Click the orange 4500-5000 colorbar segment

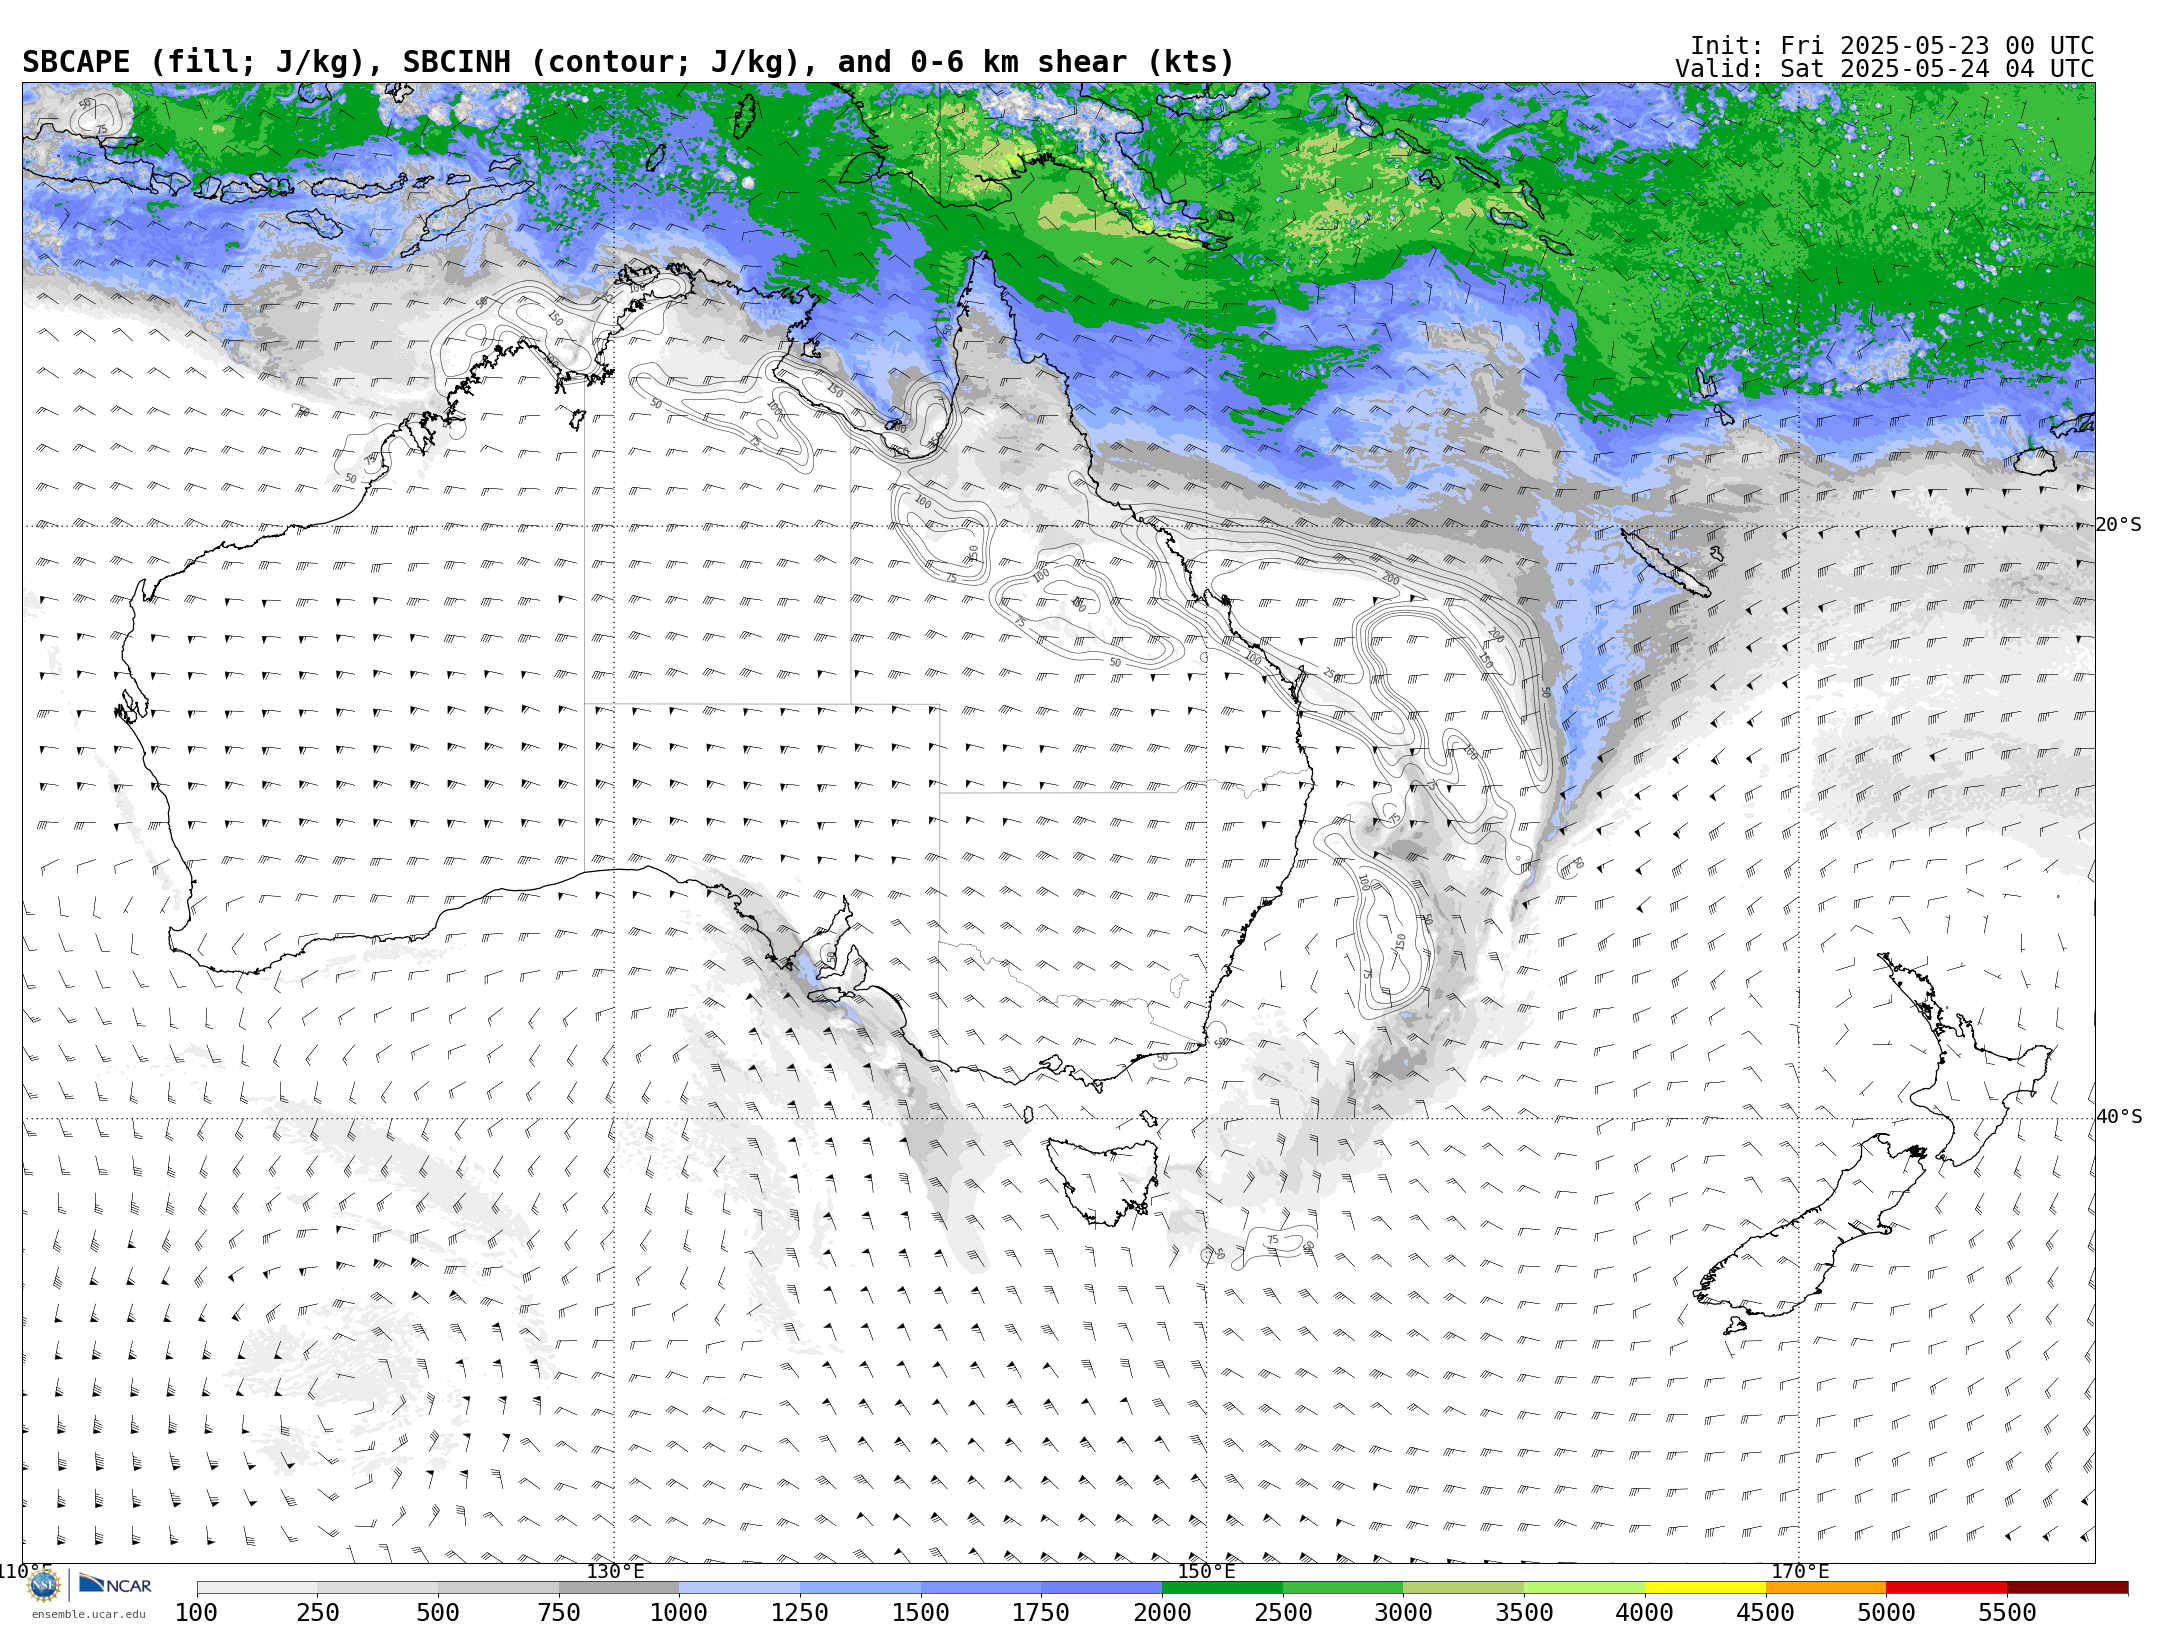pyautogui.click(x=1826, y=1588)
